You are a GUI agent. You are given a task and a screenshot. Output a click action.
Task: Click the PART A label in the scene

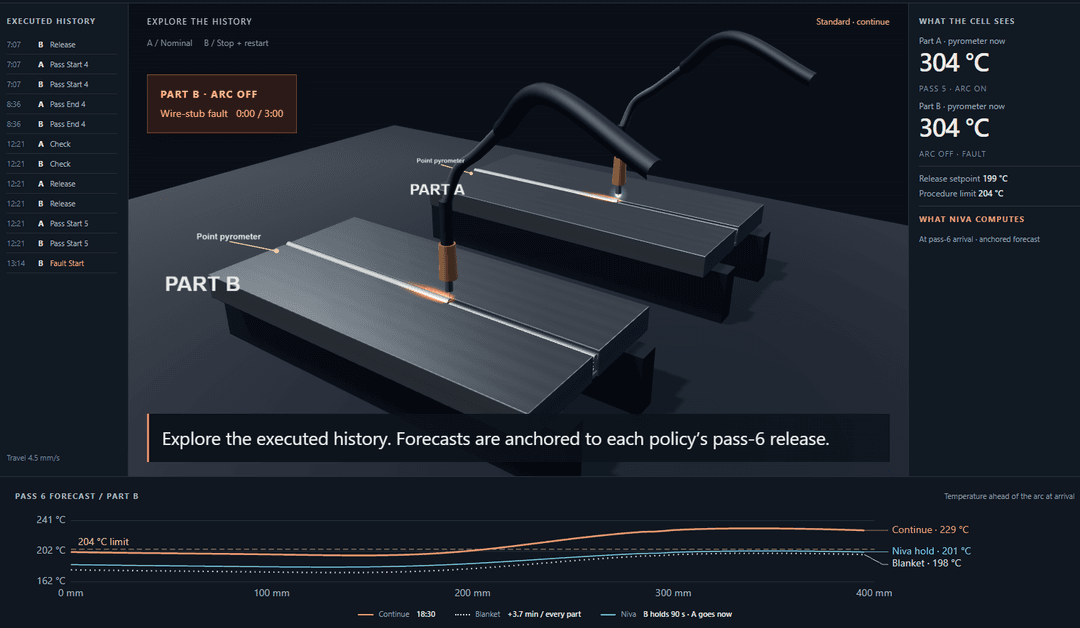(x=437, y=190)
